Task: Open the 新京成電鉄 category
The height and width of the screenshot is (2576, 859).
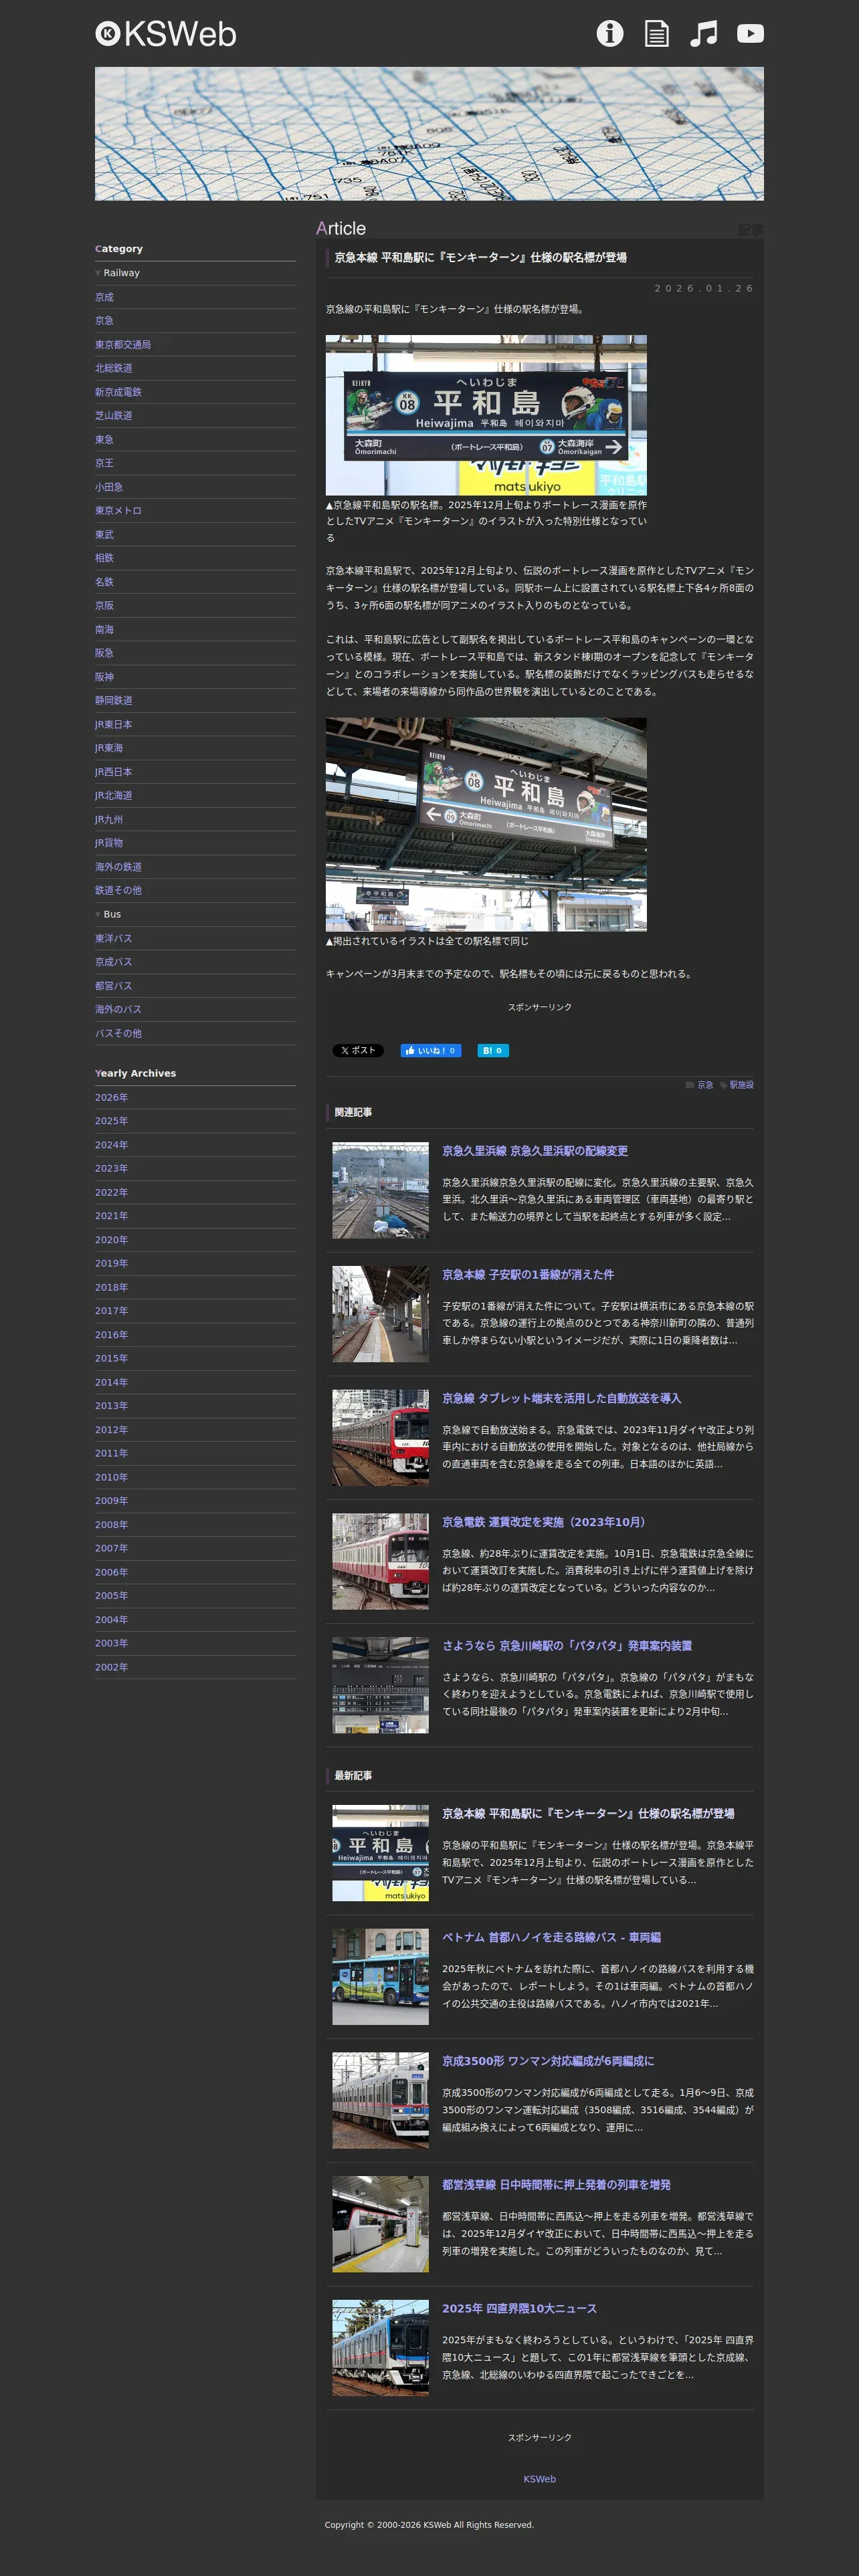Action: coord(118,392)
